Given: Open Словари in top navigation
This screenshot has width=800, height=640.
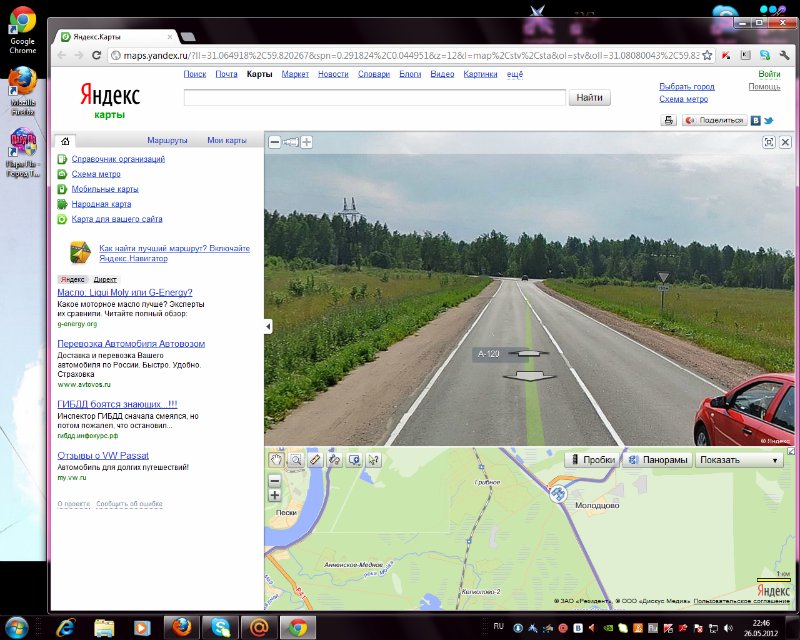Looking at the screenshot, I should click(x=373, y=74).
